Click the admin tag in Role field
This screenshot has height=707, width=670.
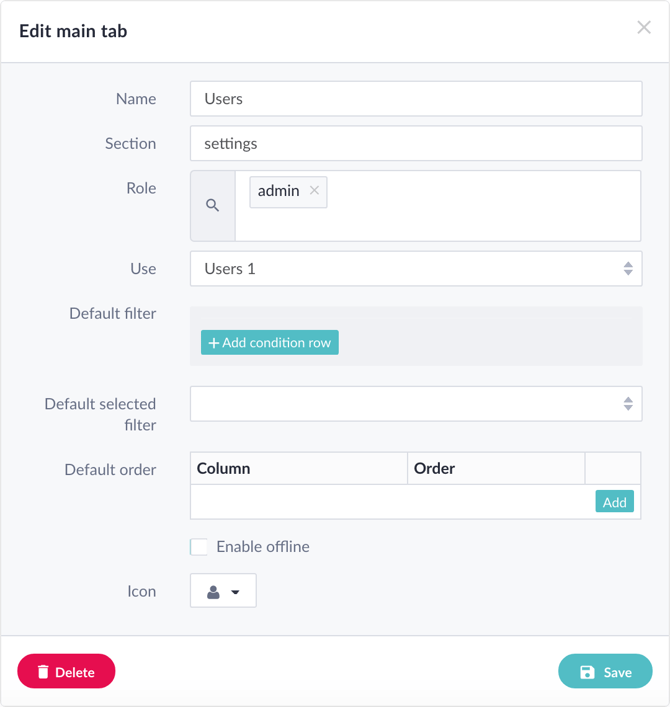click(x=278, y=191)
